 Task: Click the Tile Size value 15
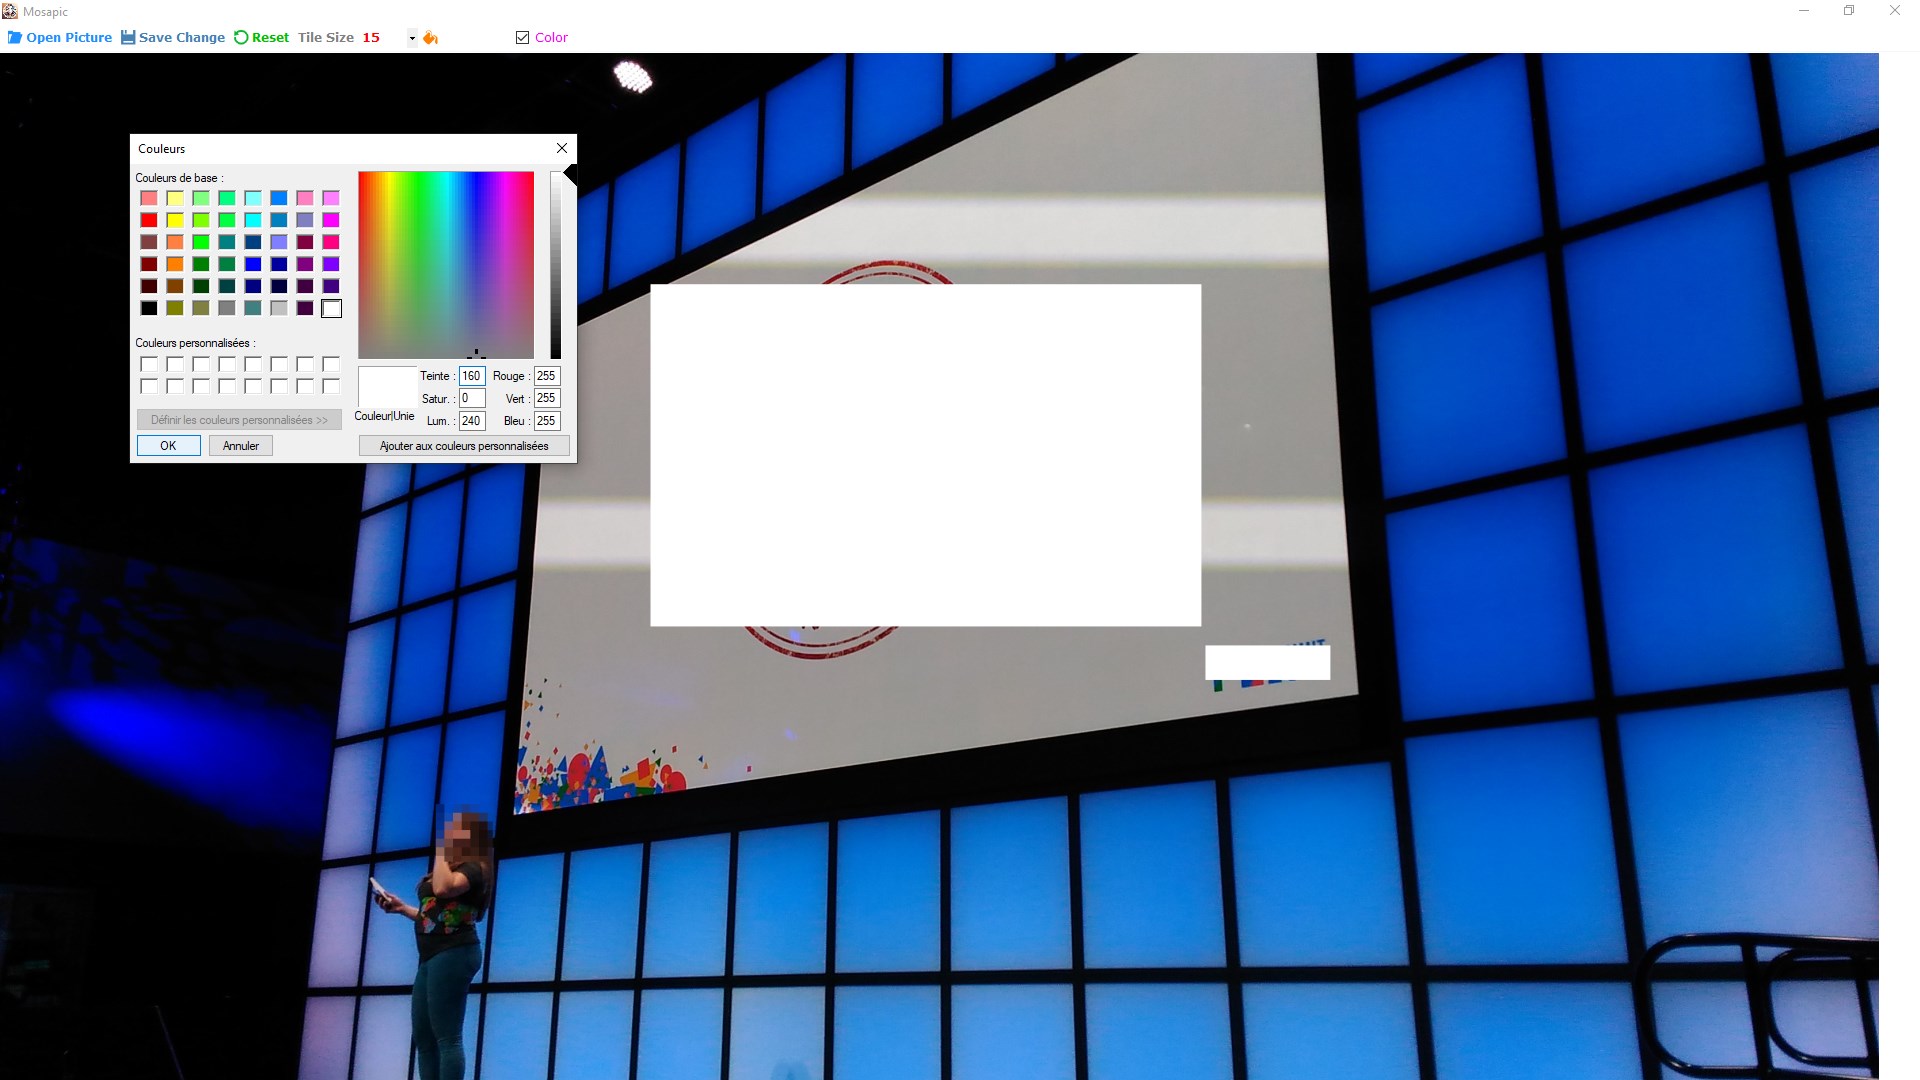[371, 38]
